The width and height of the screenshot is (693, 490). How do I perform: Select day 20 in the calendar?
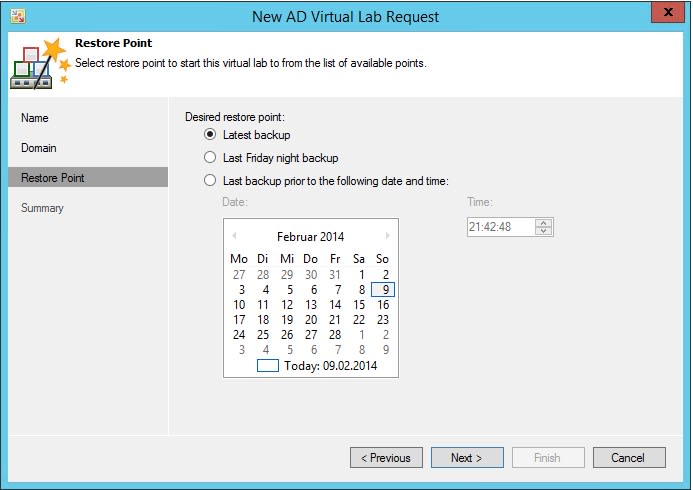click(x=311, y=320)
